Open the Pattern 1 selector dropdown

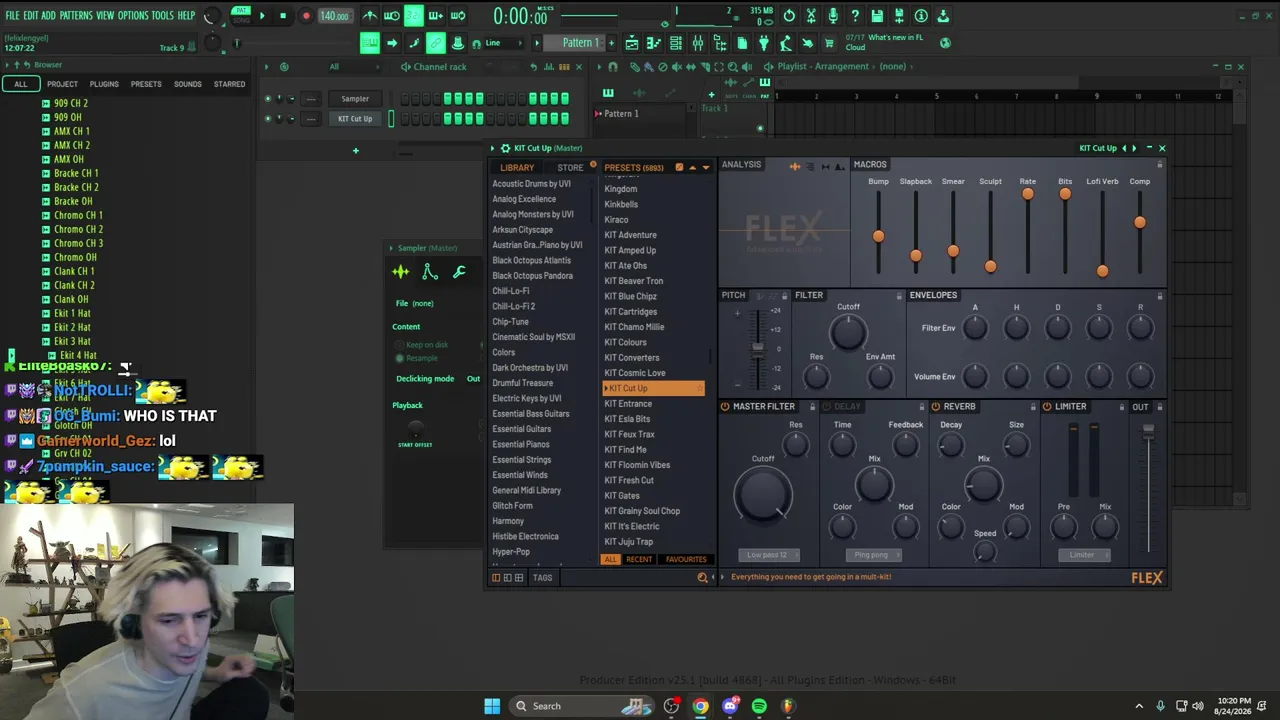coord(580,43)
